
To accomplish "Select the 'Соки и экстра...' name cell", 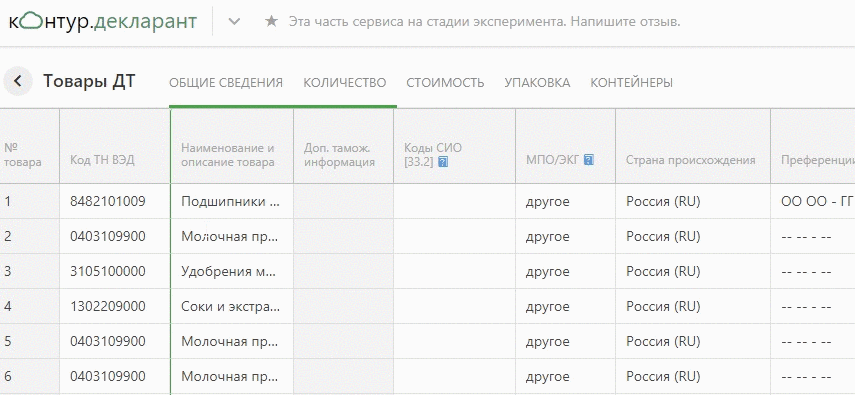I will pos(232,306).
